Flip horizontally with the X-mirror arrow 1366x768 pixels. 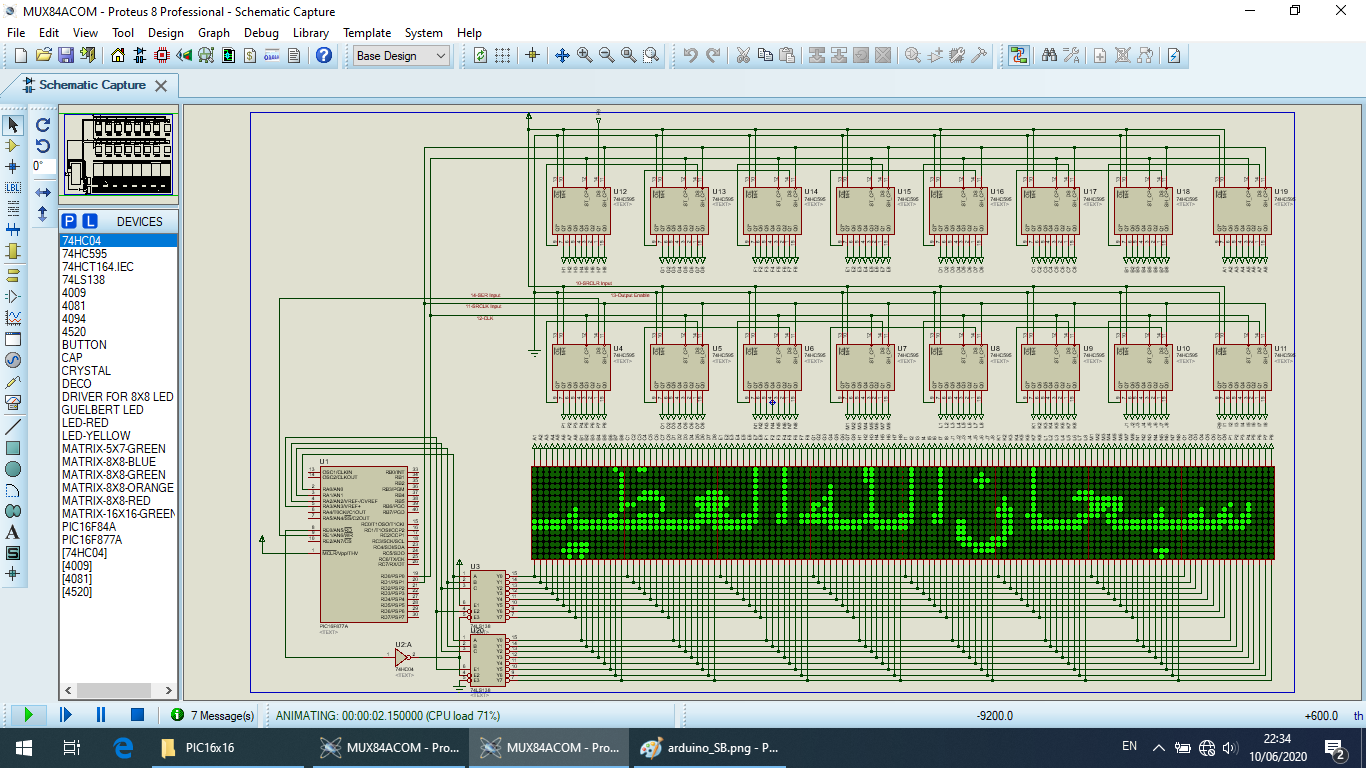point(43,192)
